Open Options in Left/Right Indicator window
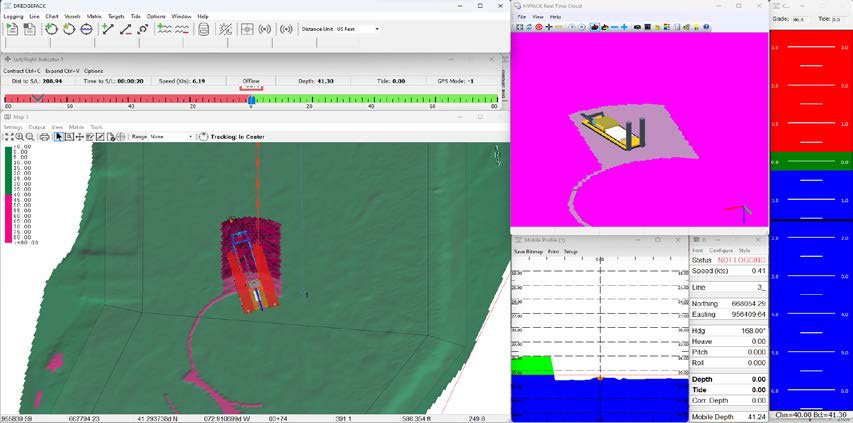The height and width of the screenshot is (423, 853). [x=93, y=71]
